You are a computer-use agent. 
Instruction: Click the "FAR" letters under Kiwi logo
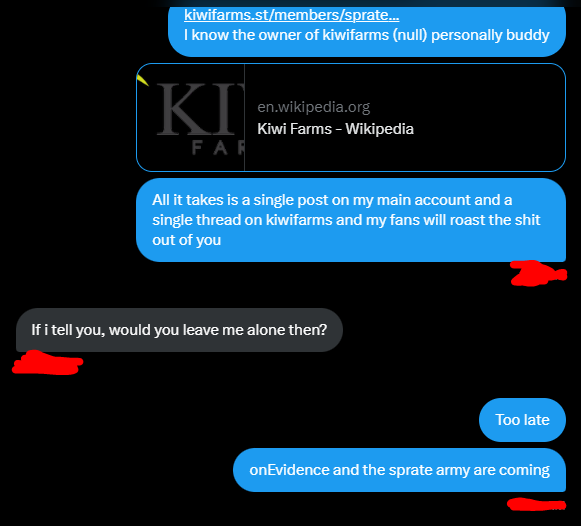coord(218,148)
